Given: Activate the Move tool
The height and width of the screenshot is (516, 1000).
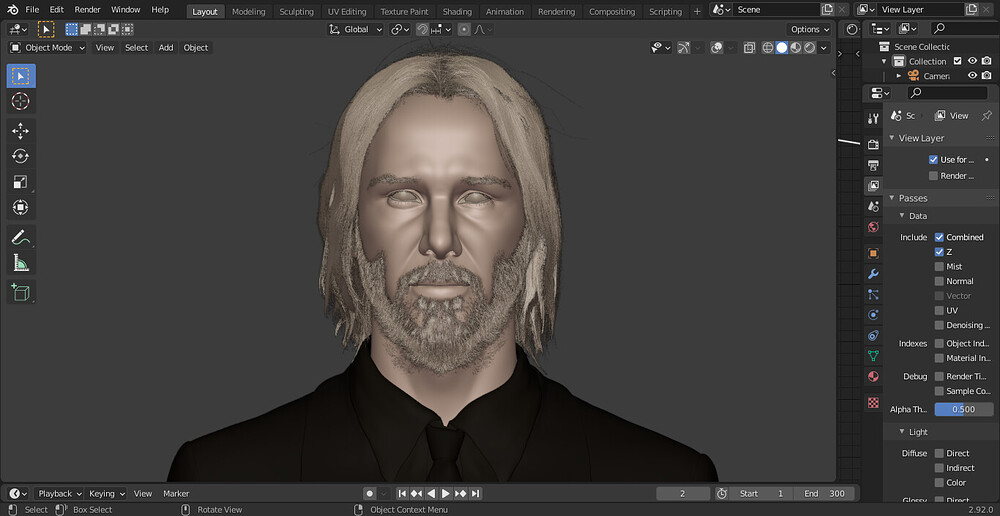Looking at the screenshot, I should 20,130.
